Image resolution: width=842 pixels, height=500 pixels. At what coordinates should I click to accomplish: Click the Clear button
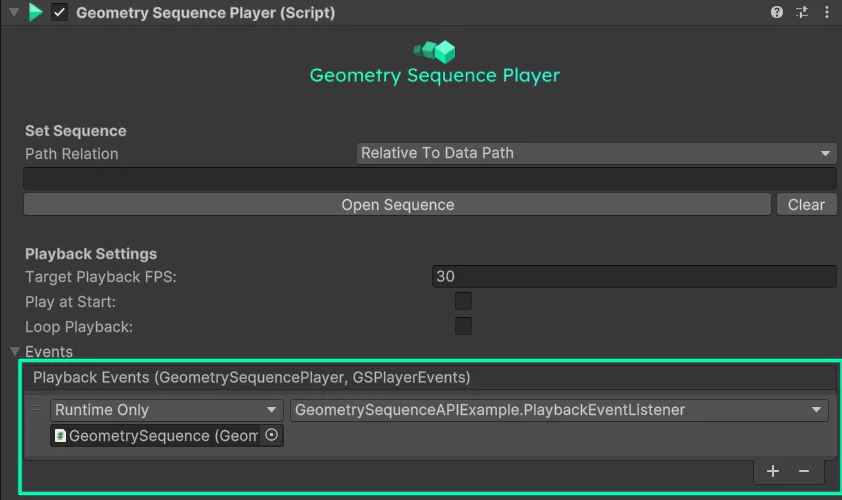pos(806,205)
